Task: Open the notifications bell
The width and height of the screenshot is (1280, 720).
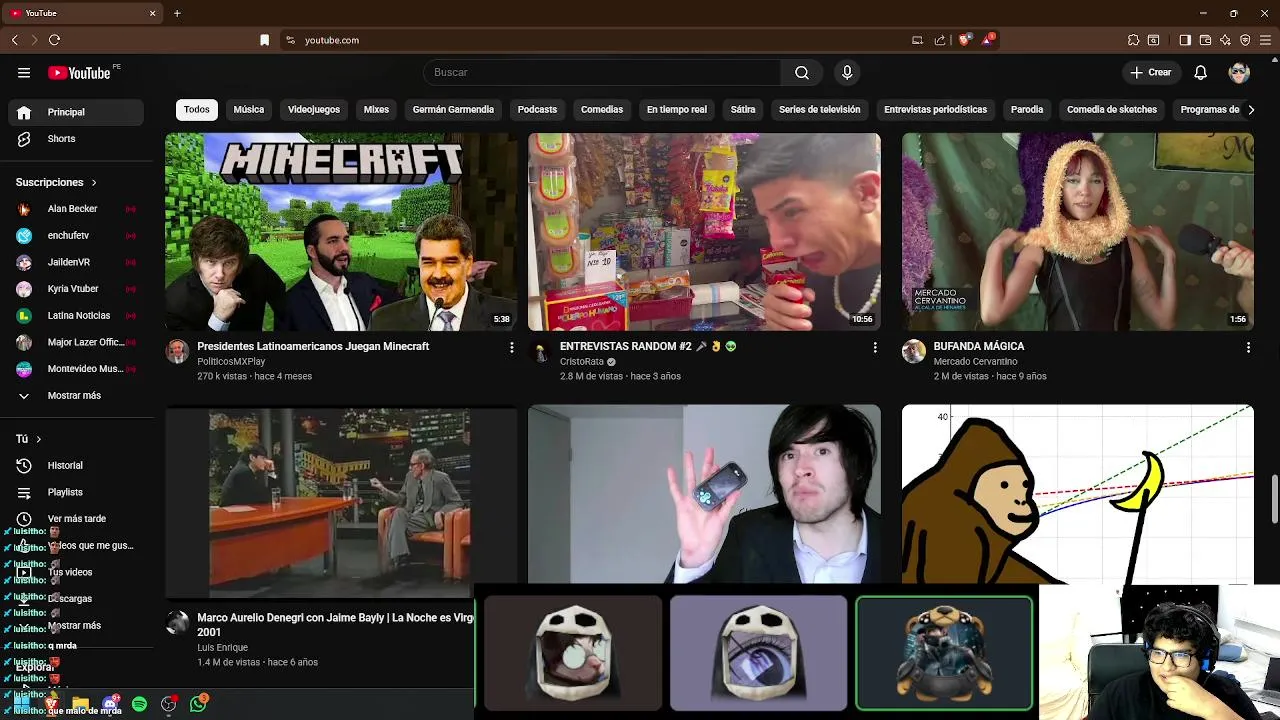Action: tap(1201, 72)
